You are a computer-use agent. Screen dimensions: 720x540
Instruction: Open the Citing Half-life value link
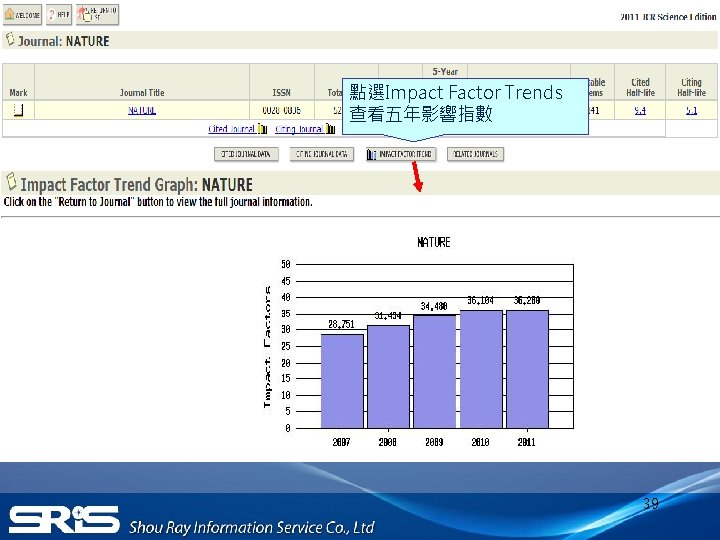pyautogui.click(x=692, y=110)
